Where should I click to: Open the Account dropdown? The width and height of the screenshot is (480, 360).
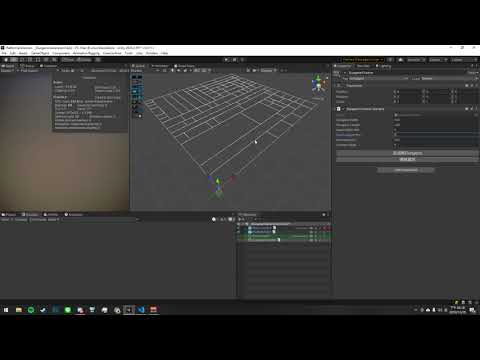click(x=415, y=60)
